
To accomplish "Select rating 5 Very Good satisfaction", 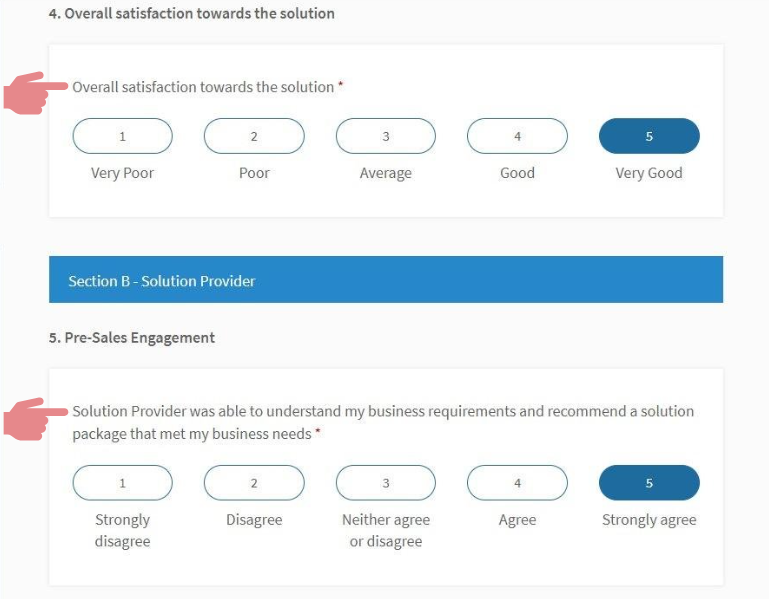I will pos(649,136).
